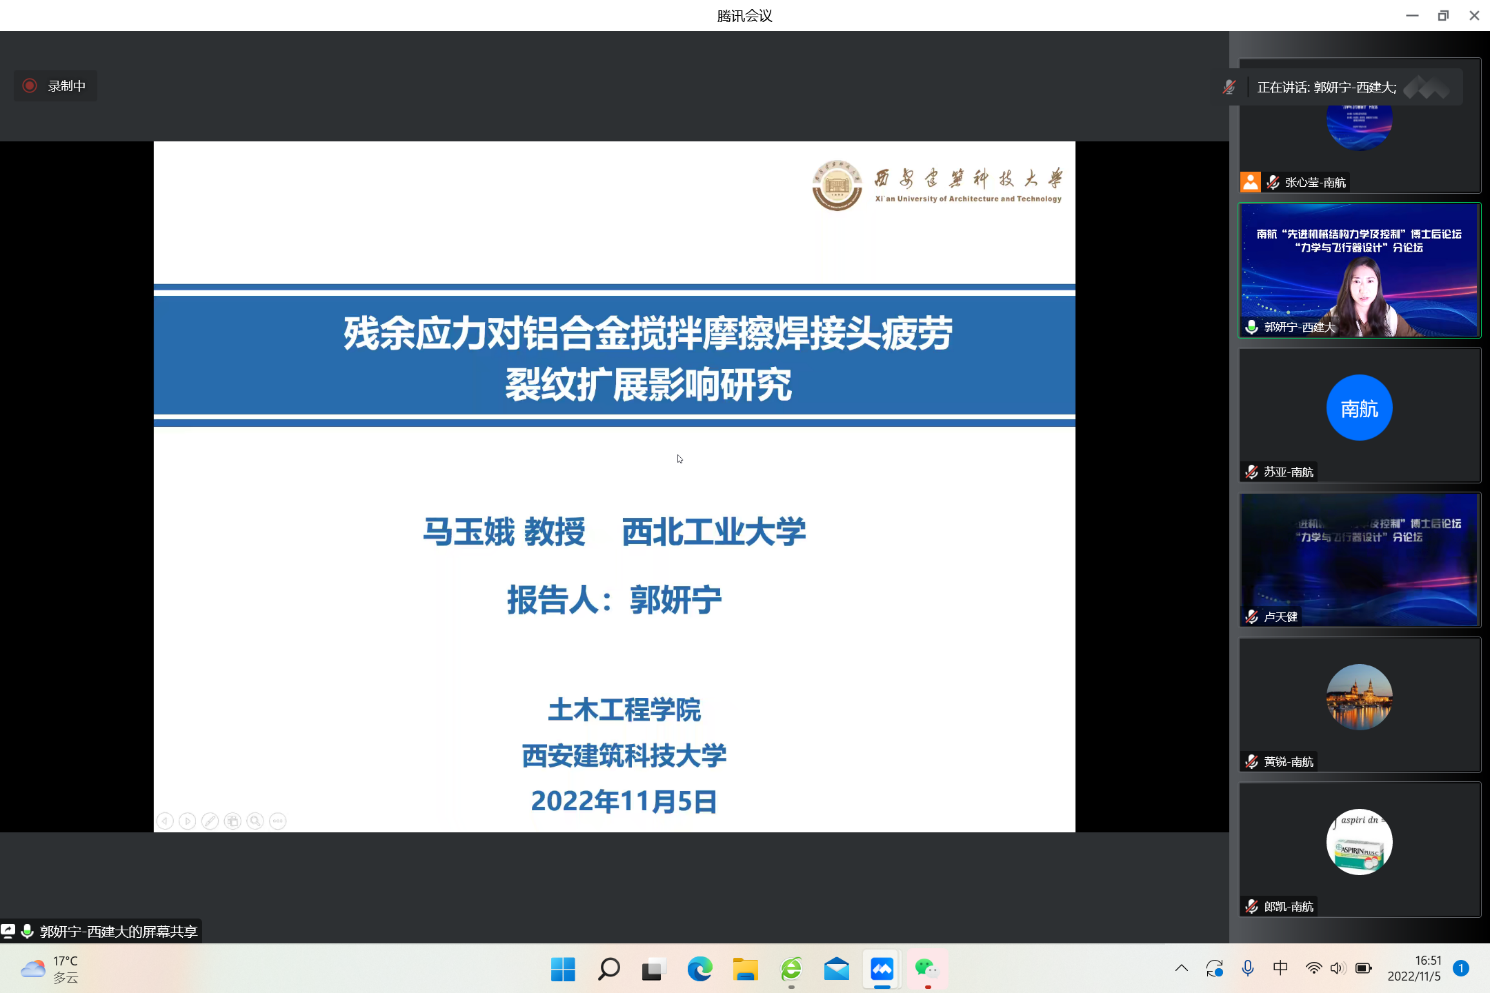Click the Tencent Meeting icon in taskbar

(x=882, y=969)
